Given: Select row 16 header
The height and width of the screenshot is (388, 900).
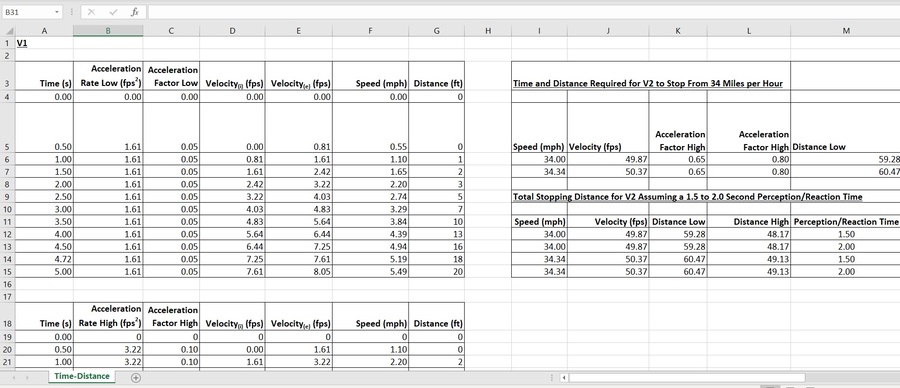Looking at the screenshot, I should 7,284.
